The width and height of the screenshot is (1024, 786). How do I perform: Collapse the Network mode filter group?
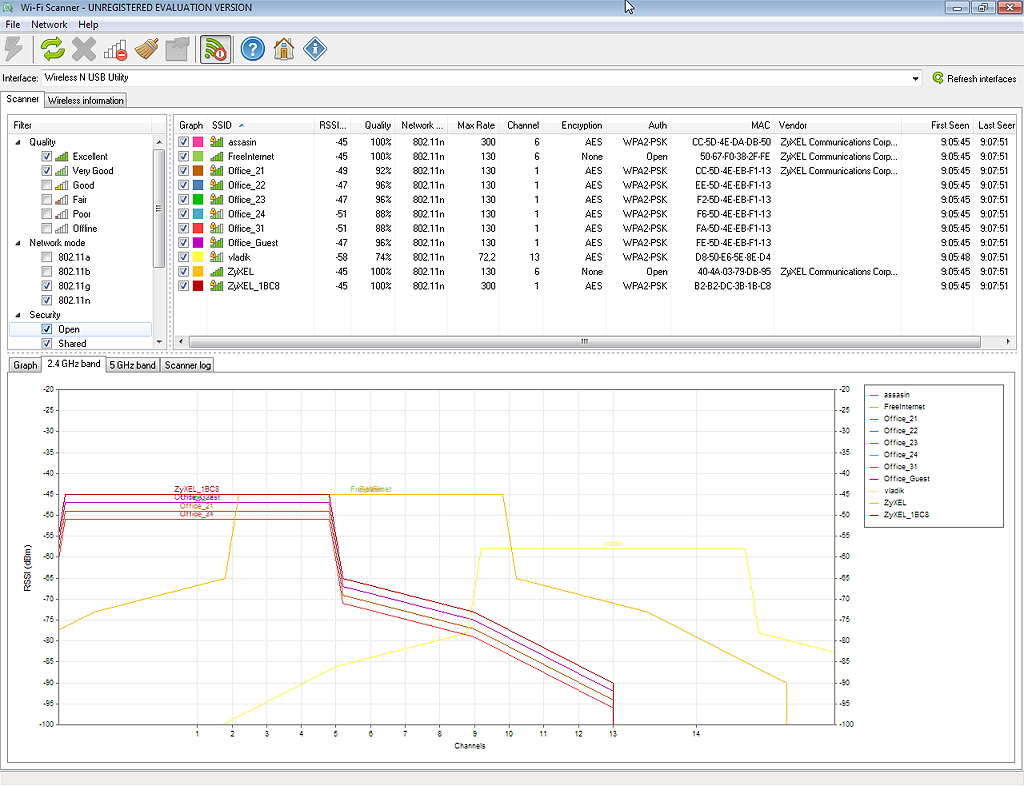tap(18, 243)
